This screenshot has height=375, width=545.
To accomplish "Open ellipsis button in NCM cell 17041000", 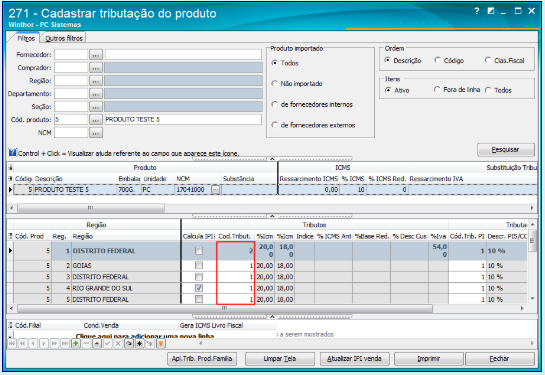I will tap(216, 190).
